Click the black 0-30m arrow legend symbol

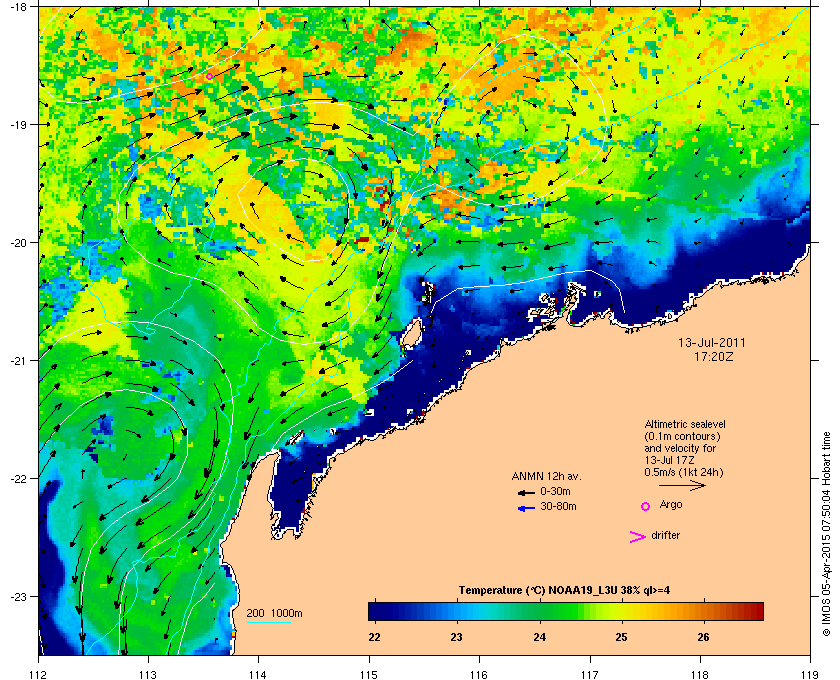[x=526, y=492]
